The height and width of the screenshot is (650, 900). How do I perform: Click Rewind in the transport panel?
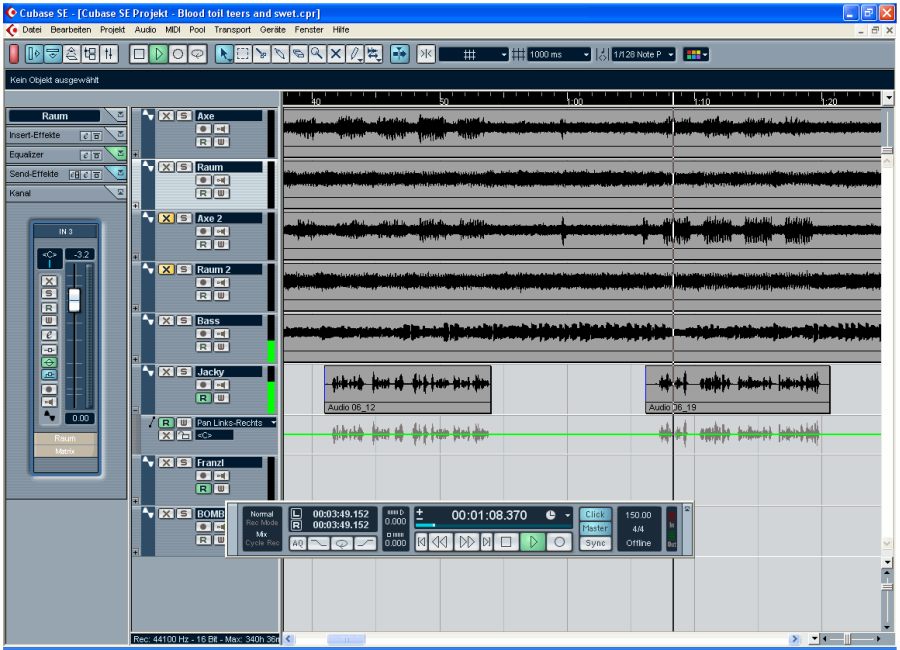(x=440, y=542)
